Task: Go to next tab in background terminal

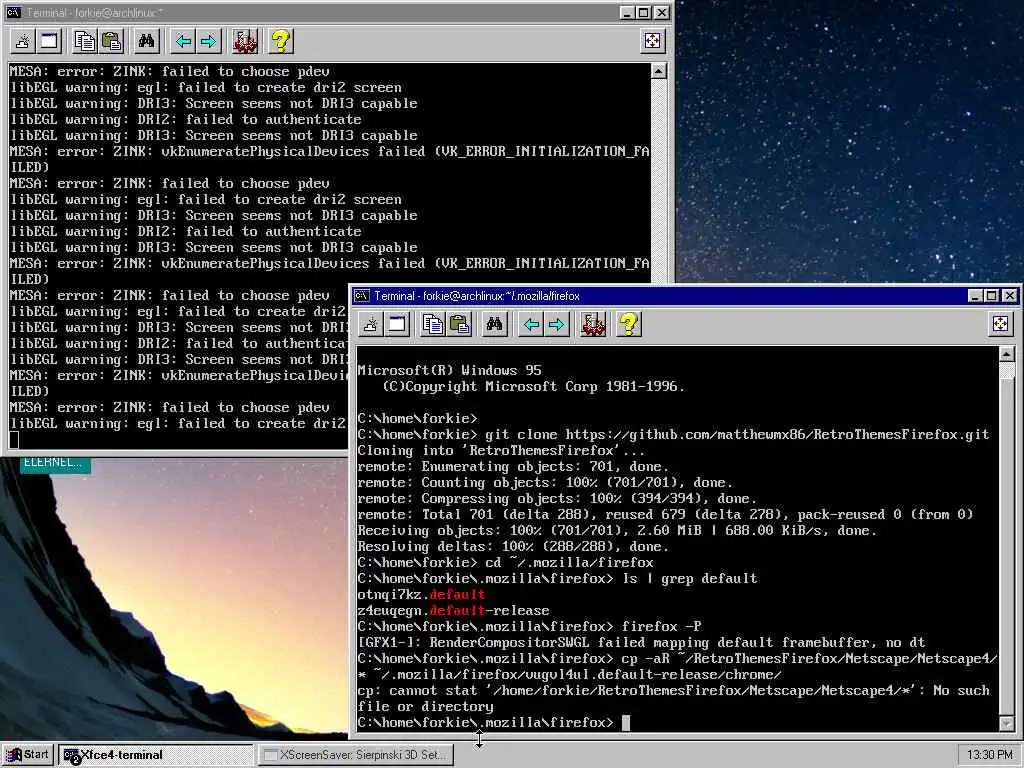Action: 209,42
